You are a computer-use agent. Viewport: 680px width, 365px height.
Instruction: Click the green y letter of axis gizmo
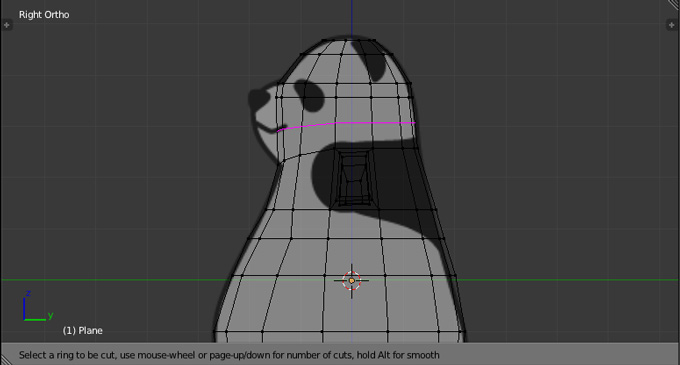tap(50, 315)
